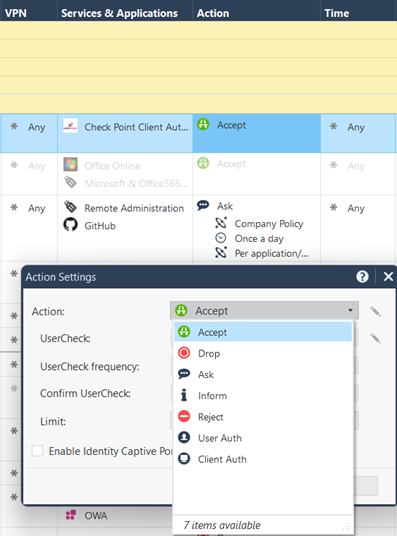Close the Action Settings dialog

click(388, 277)
